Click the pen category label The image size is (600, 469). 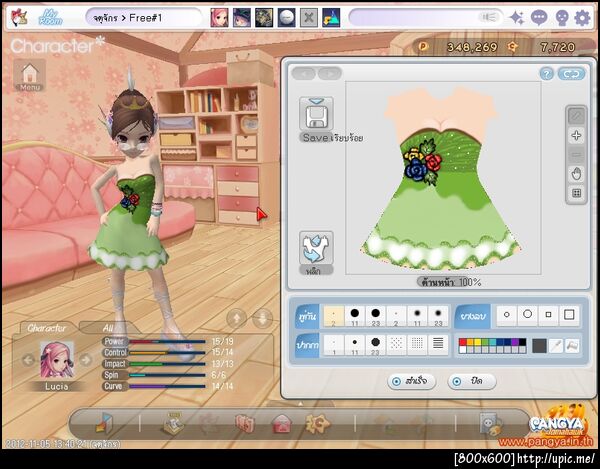pyautogui.click(x=307, y=345)
